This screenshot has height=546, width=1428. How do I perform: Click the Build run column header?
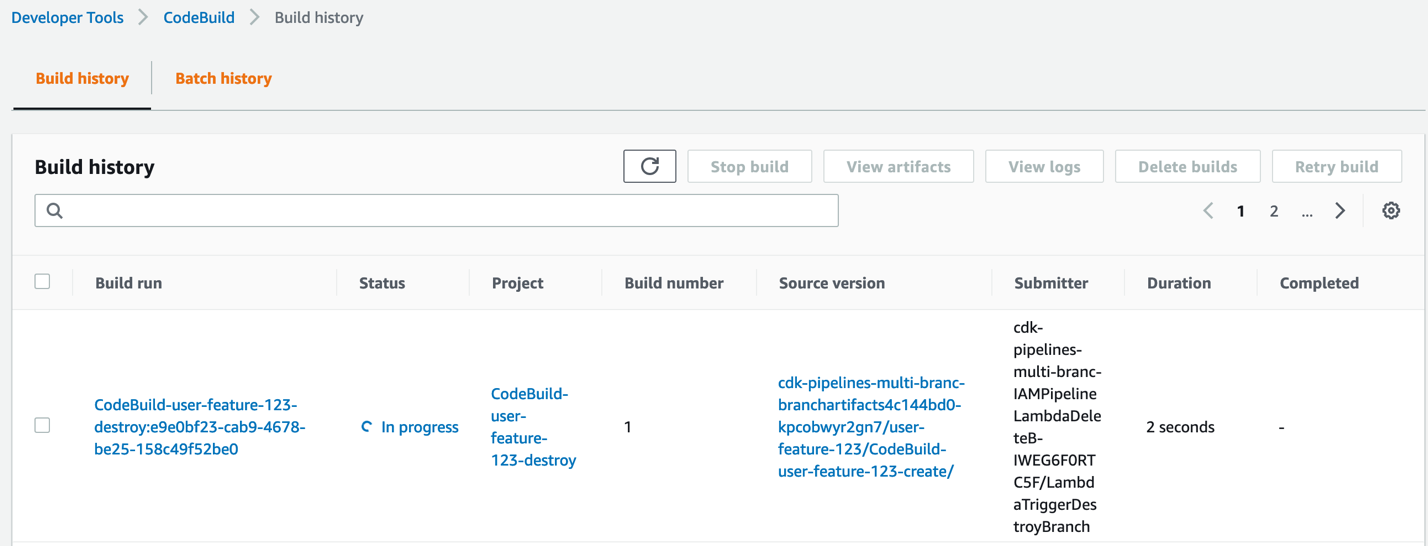point(128,283)
